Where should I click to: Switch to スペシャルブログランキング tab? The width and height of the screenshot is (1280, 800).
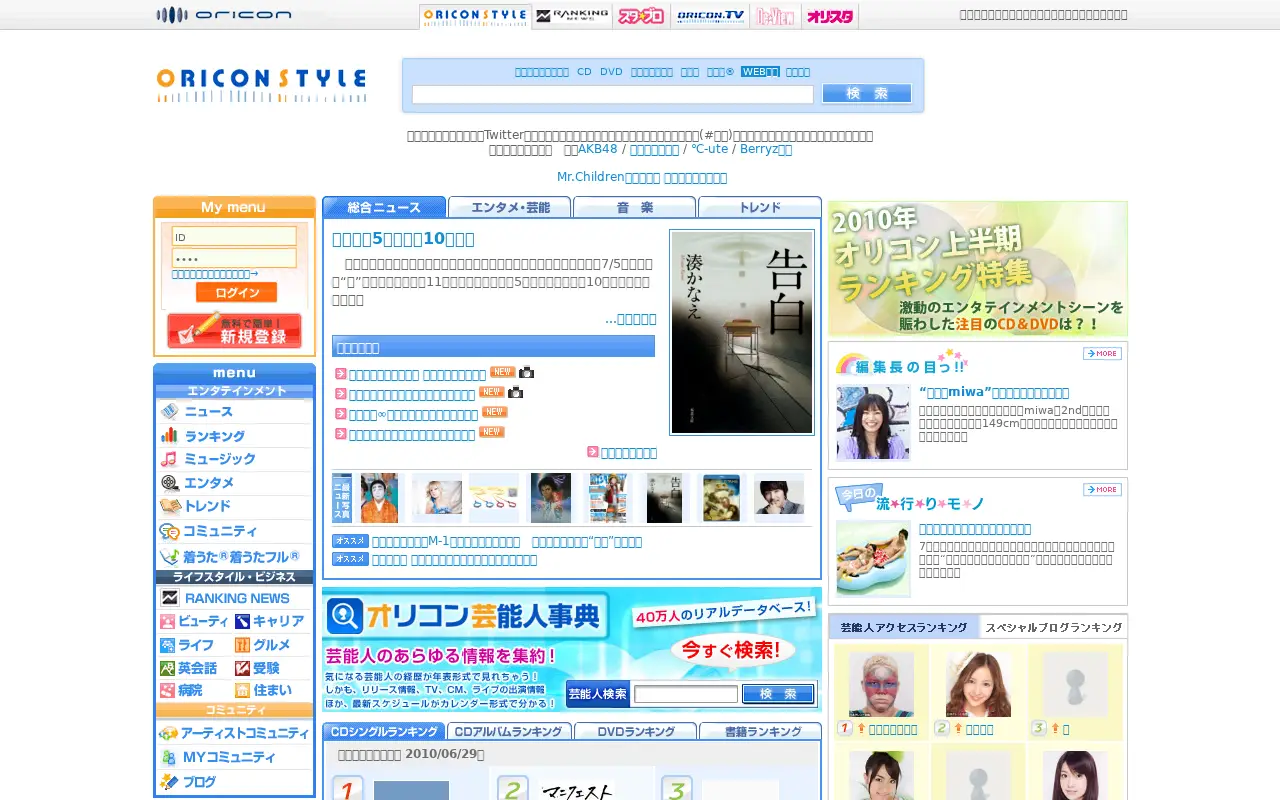(1053, 627)
